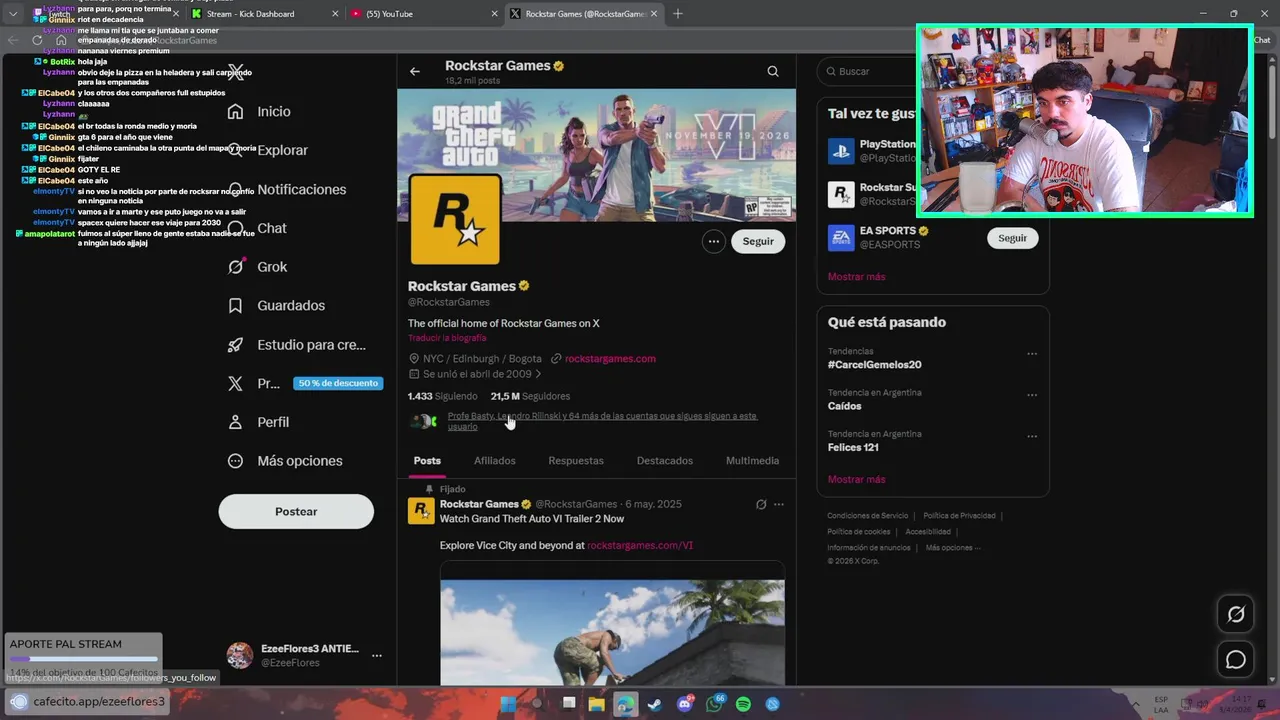Viewport: 1280px width, 720px height.
Task: Open the floating Grok button
Action: [1236, 614]
